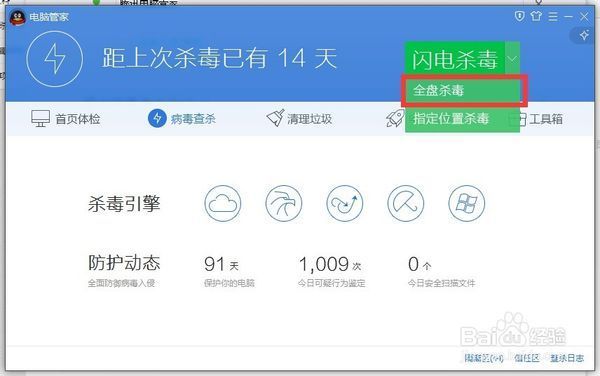Open the skin shirt icon
Viewport: 600px width, 376px height.
coord(536,16)
